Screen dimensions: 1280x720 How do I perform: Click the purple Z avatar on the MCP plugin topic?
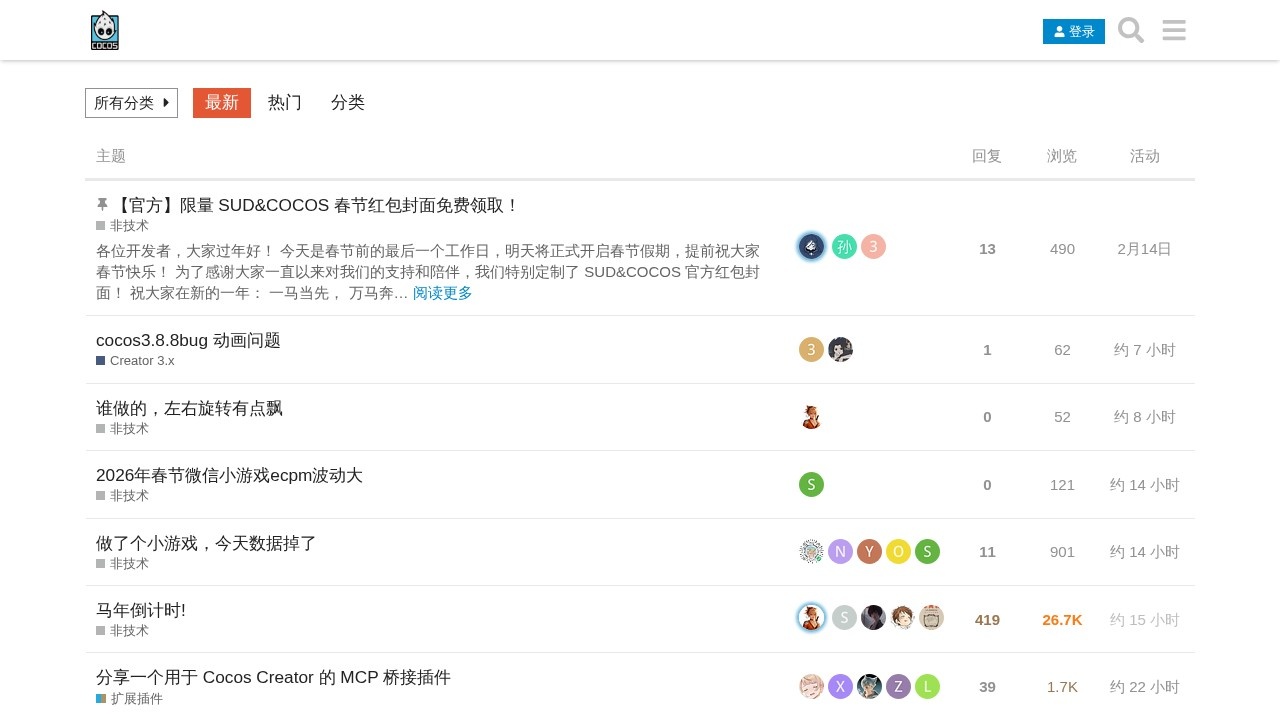898,686
